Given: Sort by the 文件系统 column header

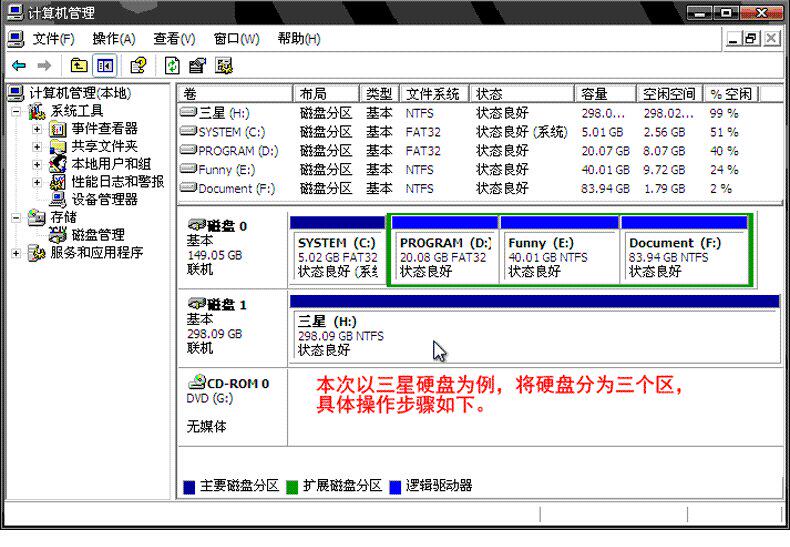Looking at the screenshot, I should click(434, 94).
